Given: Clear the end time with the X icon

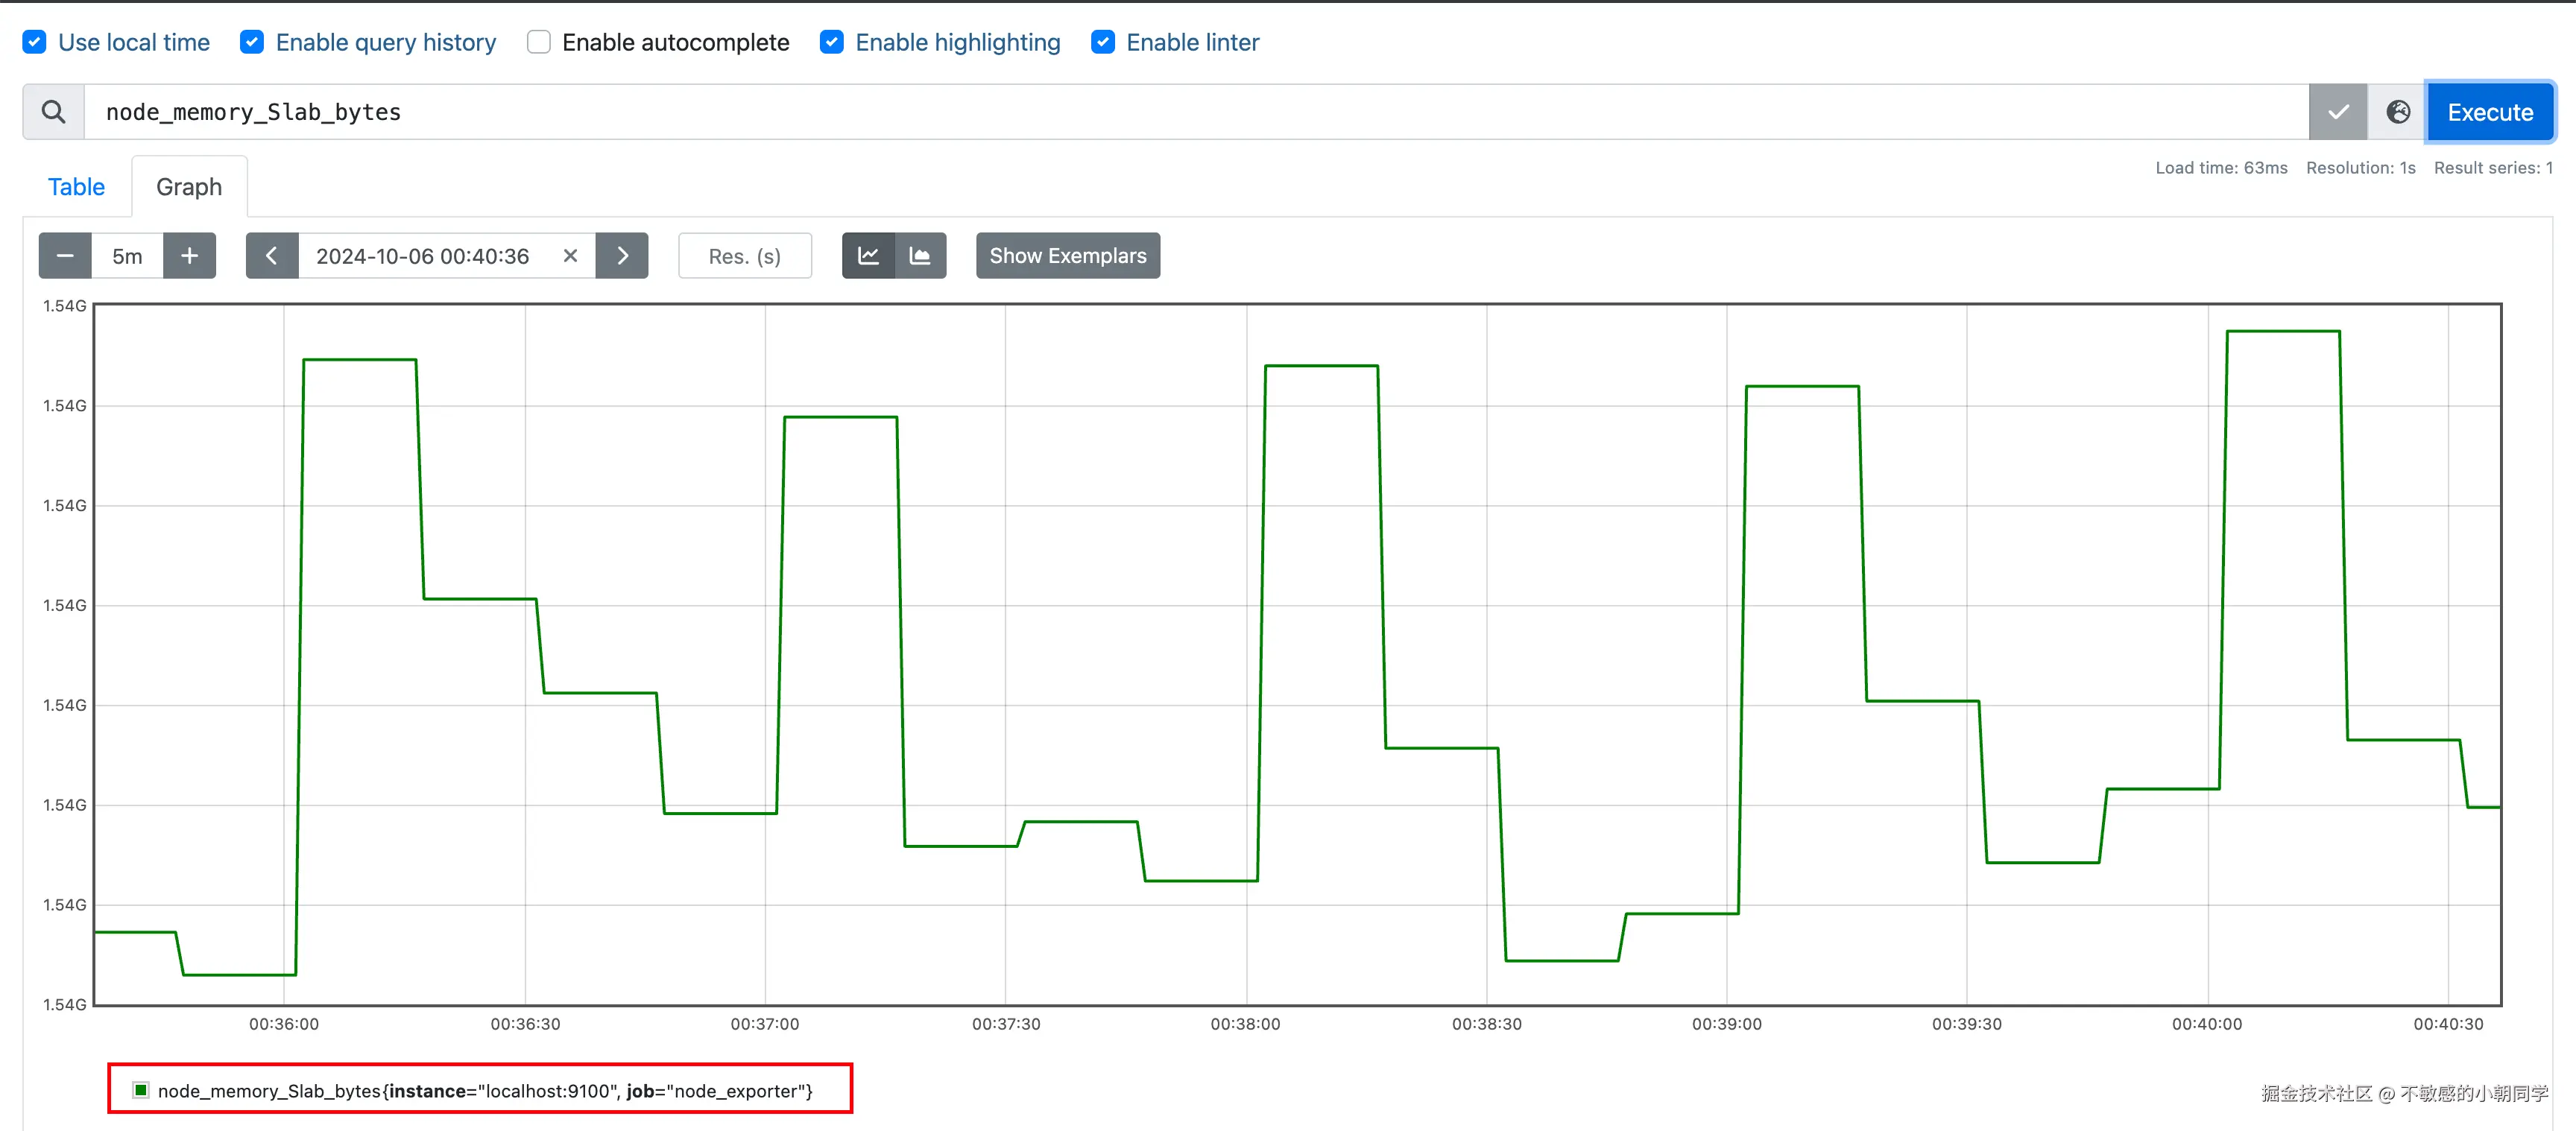Looking at the screenshot, I should (x=570, y=256).
